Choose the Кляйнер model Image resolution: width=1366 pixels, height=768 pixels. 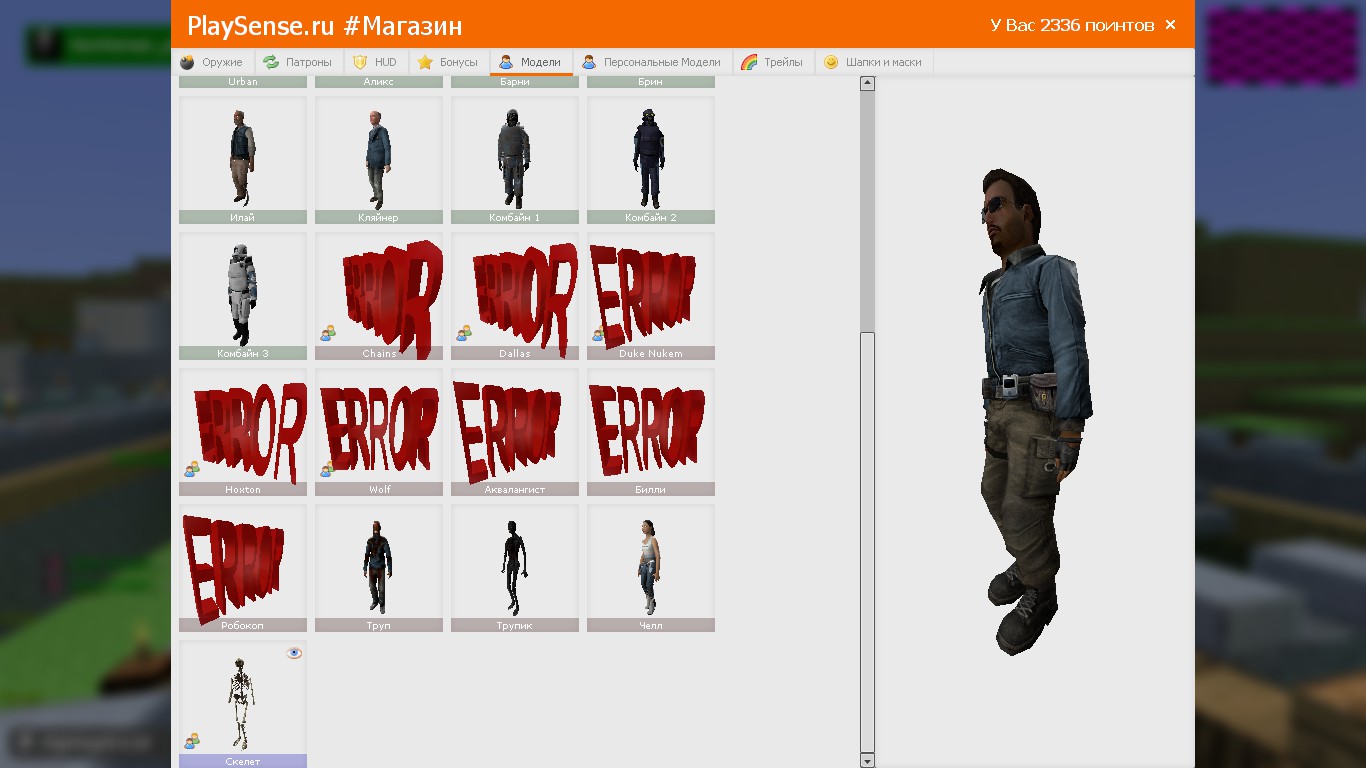(x=379, y=160)
